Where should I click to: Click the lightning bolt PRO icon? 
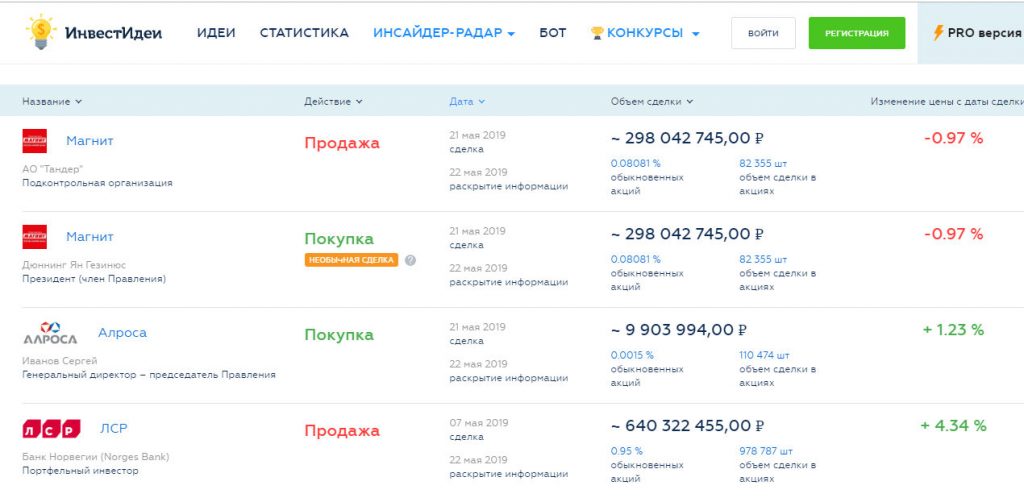pyautogui.click(x=938, y=33)
